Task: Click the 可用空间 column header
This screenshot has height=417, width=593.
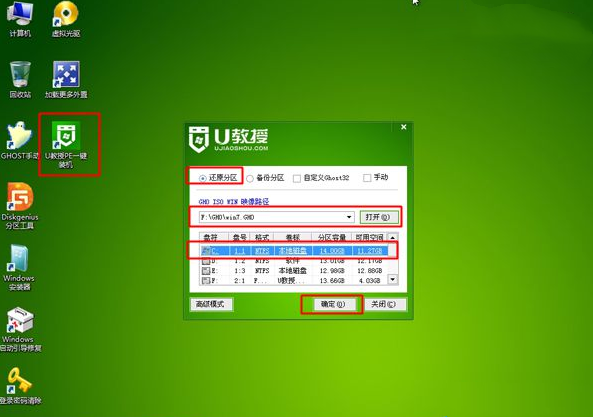Action: coord(369,237)
